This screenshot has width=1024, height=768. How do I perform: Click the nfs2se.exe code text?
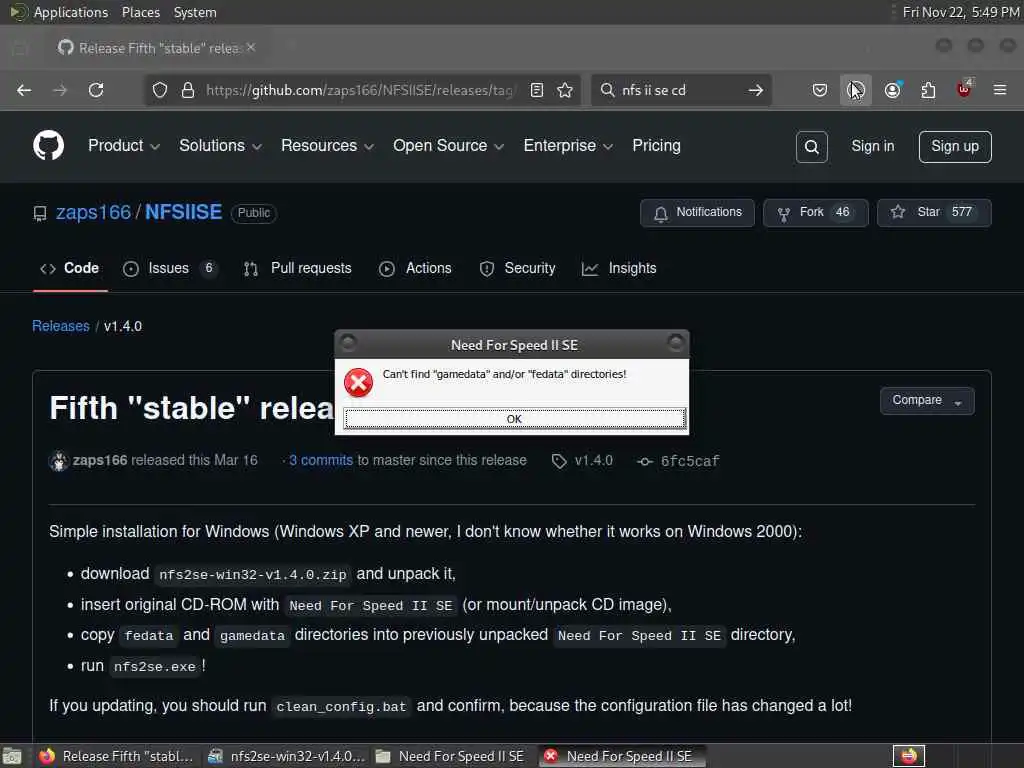[154, 667]
